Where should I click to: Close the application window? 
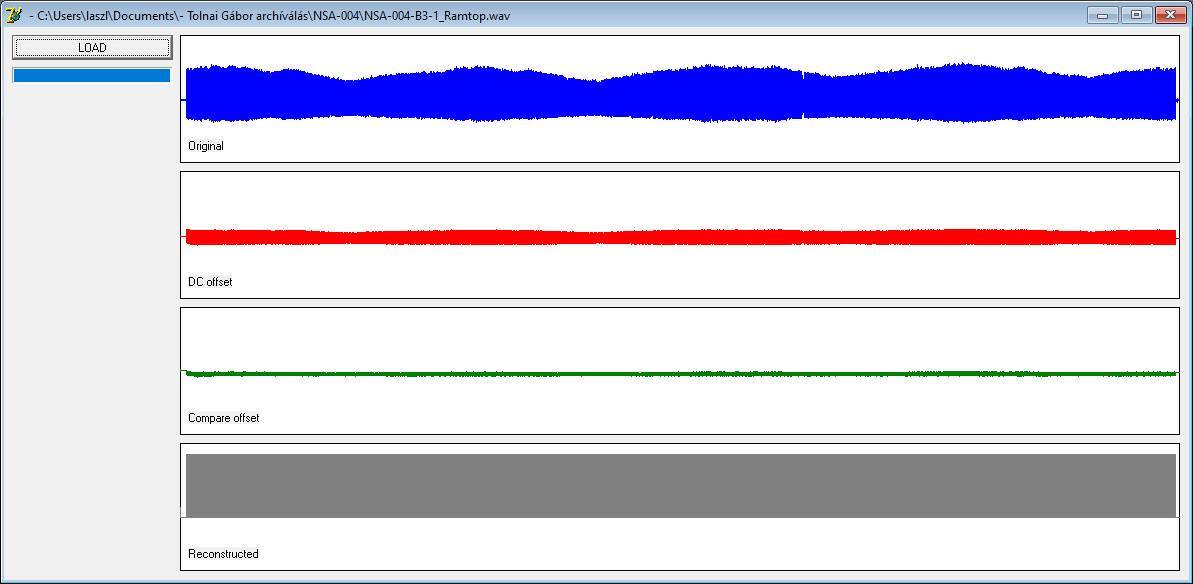click(1171, 14)
